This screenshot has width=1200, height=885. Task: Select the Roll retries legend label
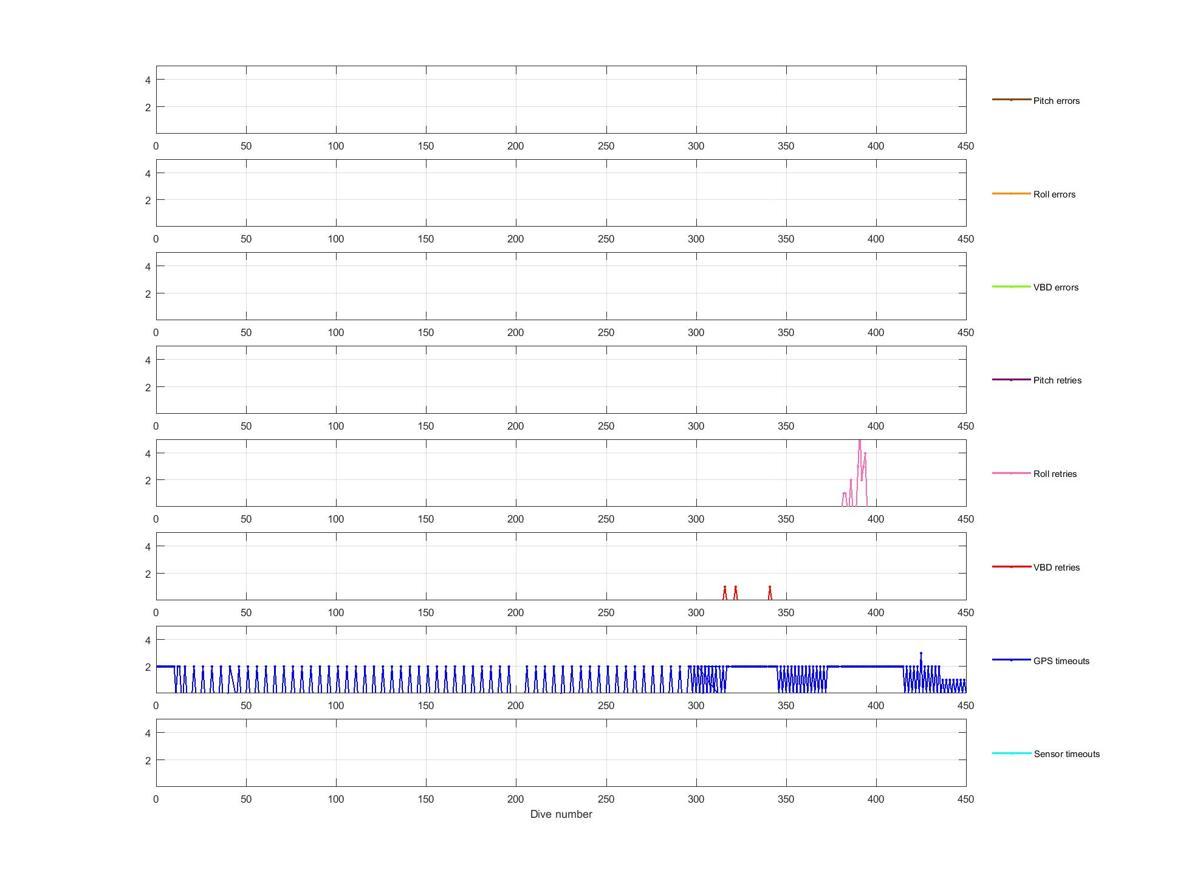point(1055,474)
